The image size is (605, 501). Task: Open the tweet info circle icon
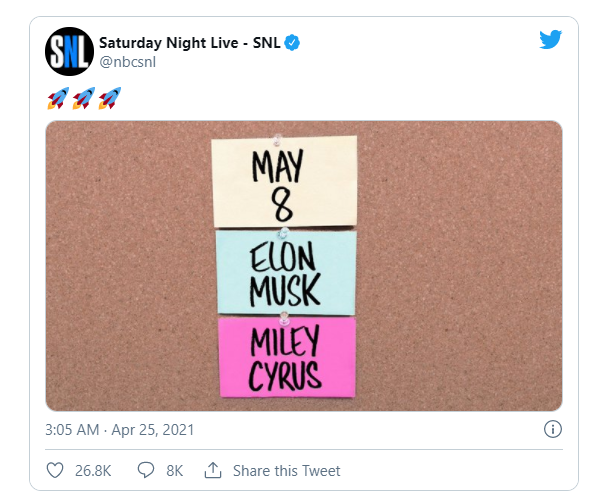(x=551, y=429)
